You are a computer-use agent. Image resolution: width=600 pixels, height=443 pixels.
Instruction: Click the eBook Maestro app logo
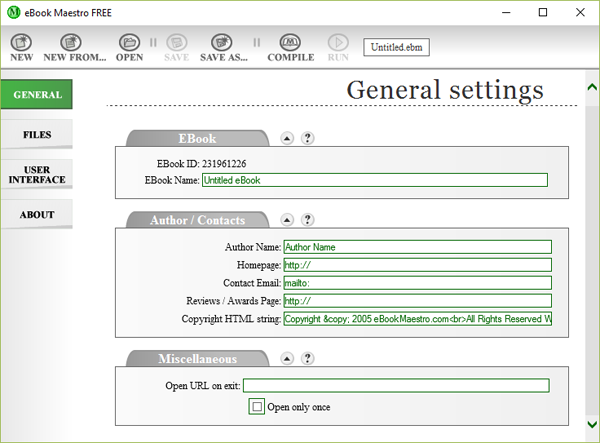13,12
